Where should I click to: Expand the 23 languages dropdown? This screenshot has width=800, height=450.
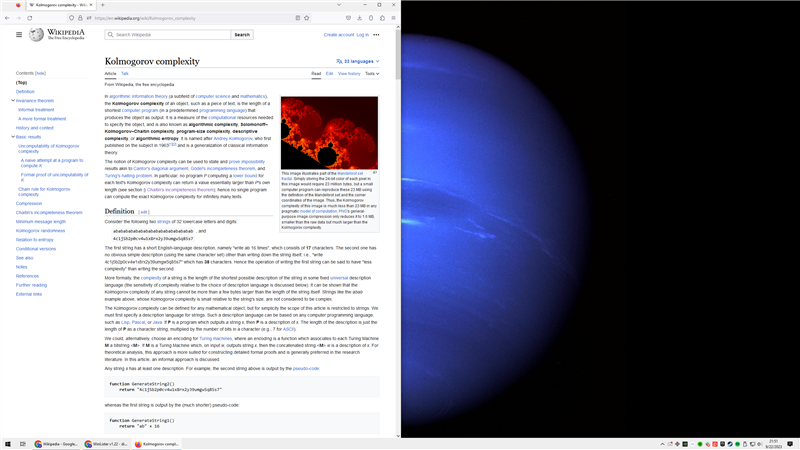click(x=357, y=61)
